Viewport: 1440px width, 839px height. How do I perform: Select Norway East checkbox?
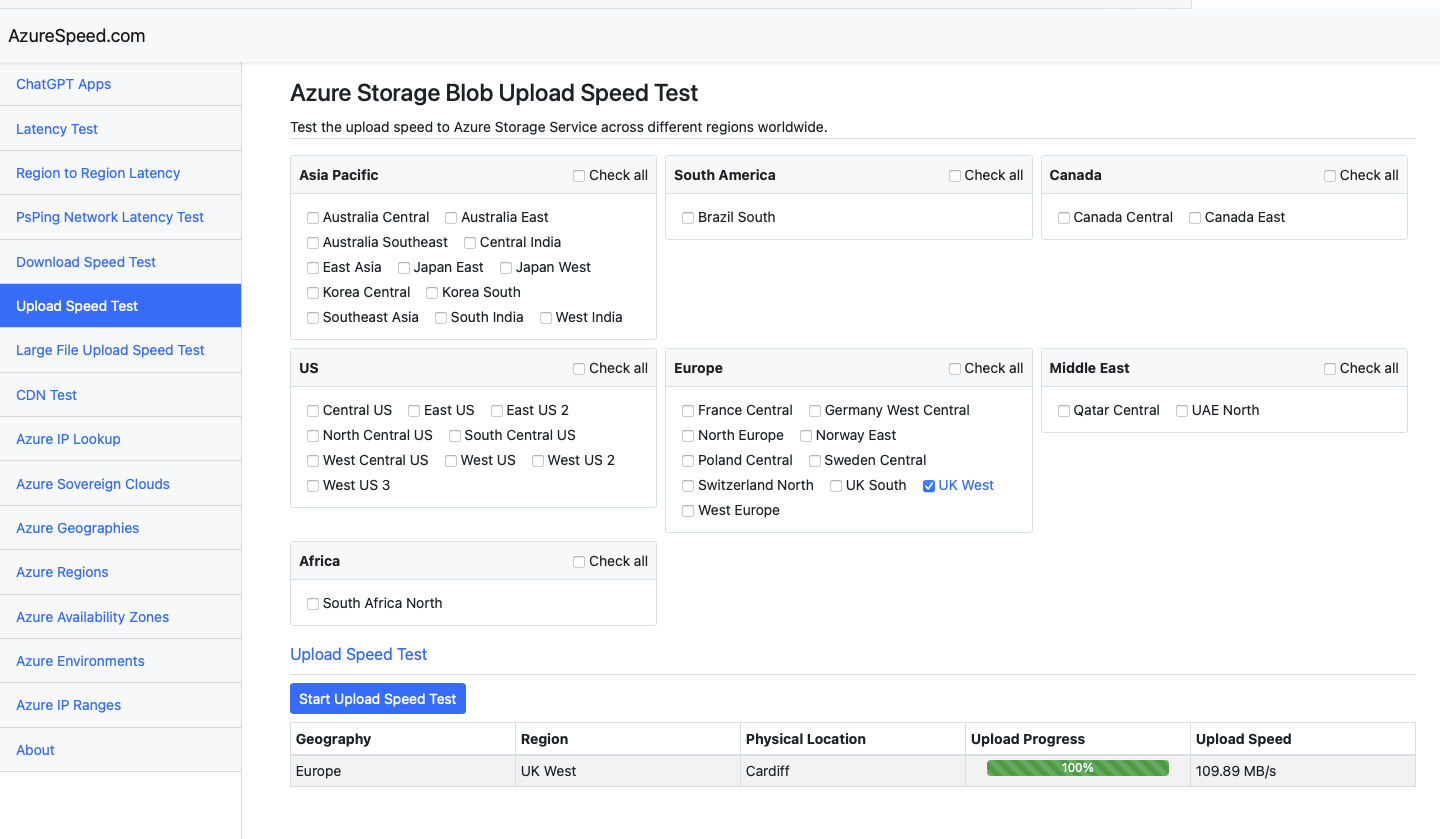[806, 436]
